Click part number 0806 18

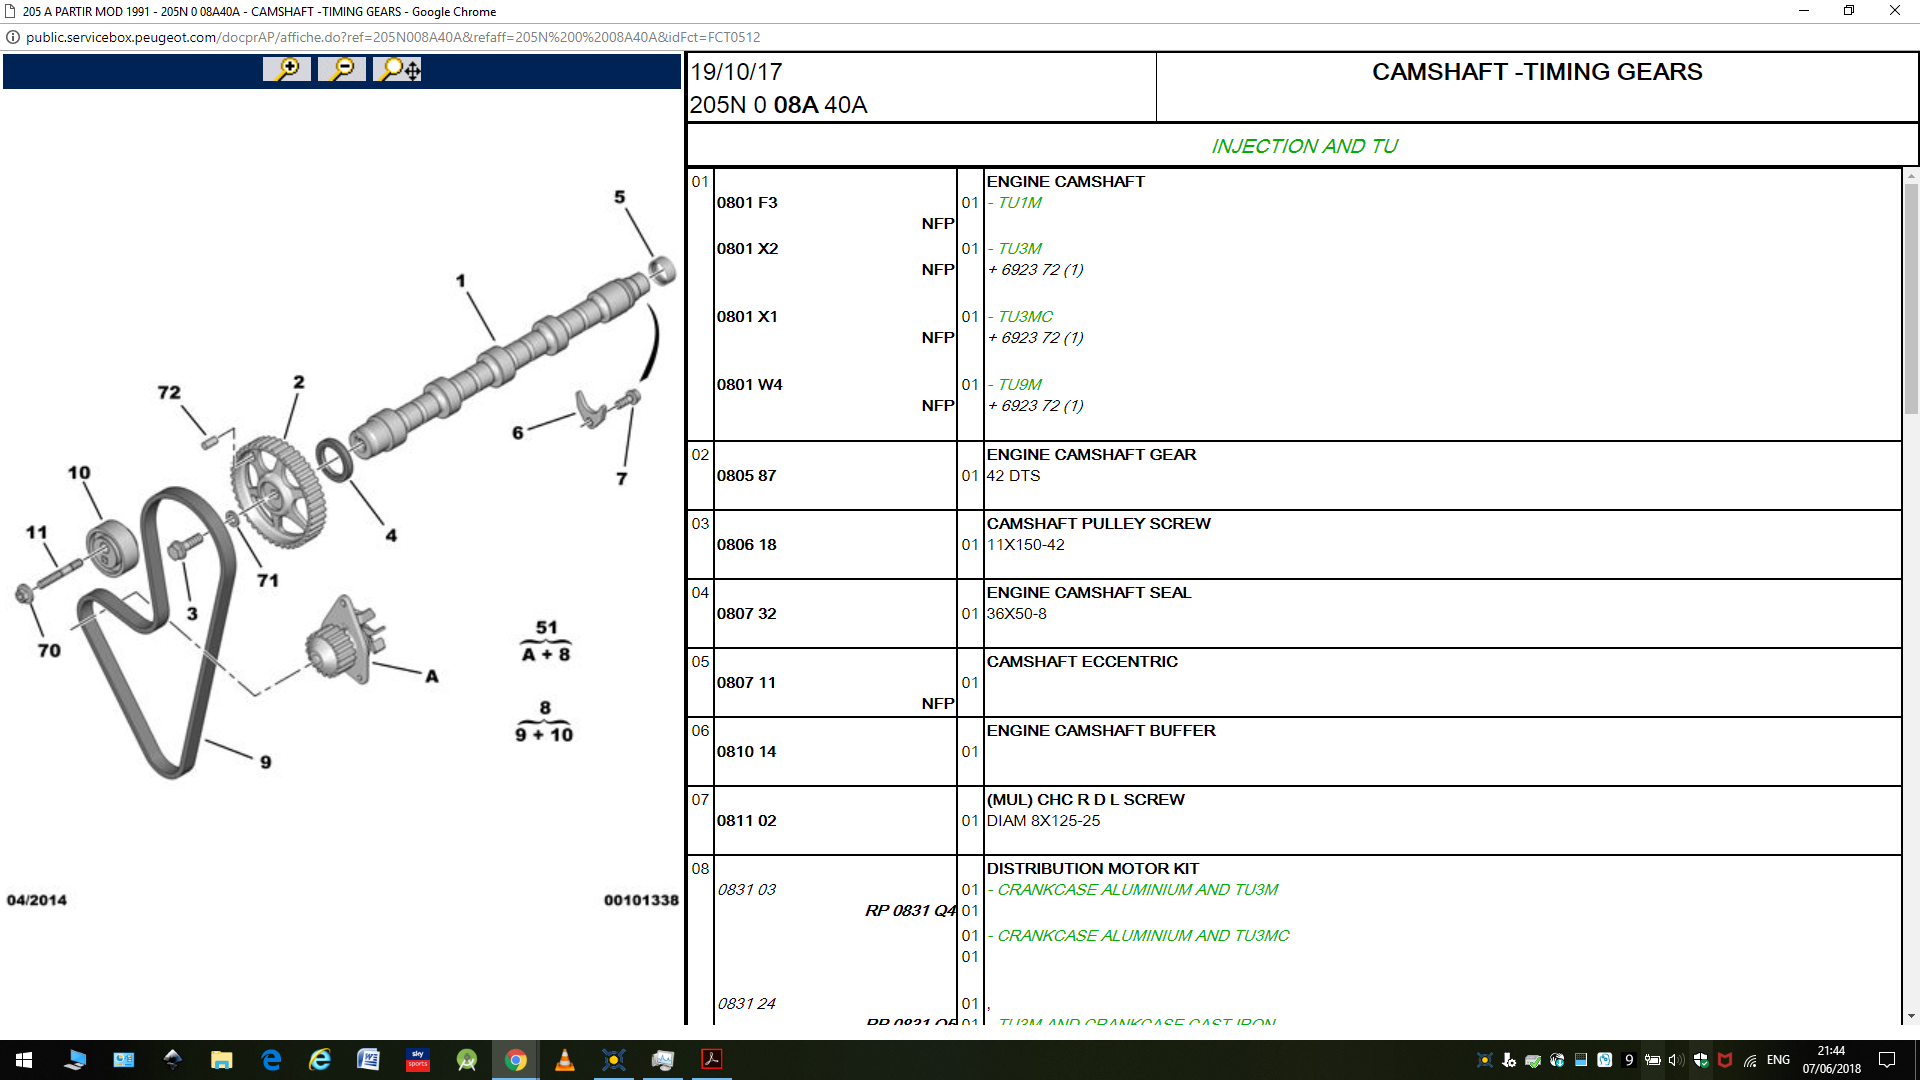pos(746,545)
